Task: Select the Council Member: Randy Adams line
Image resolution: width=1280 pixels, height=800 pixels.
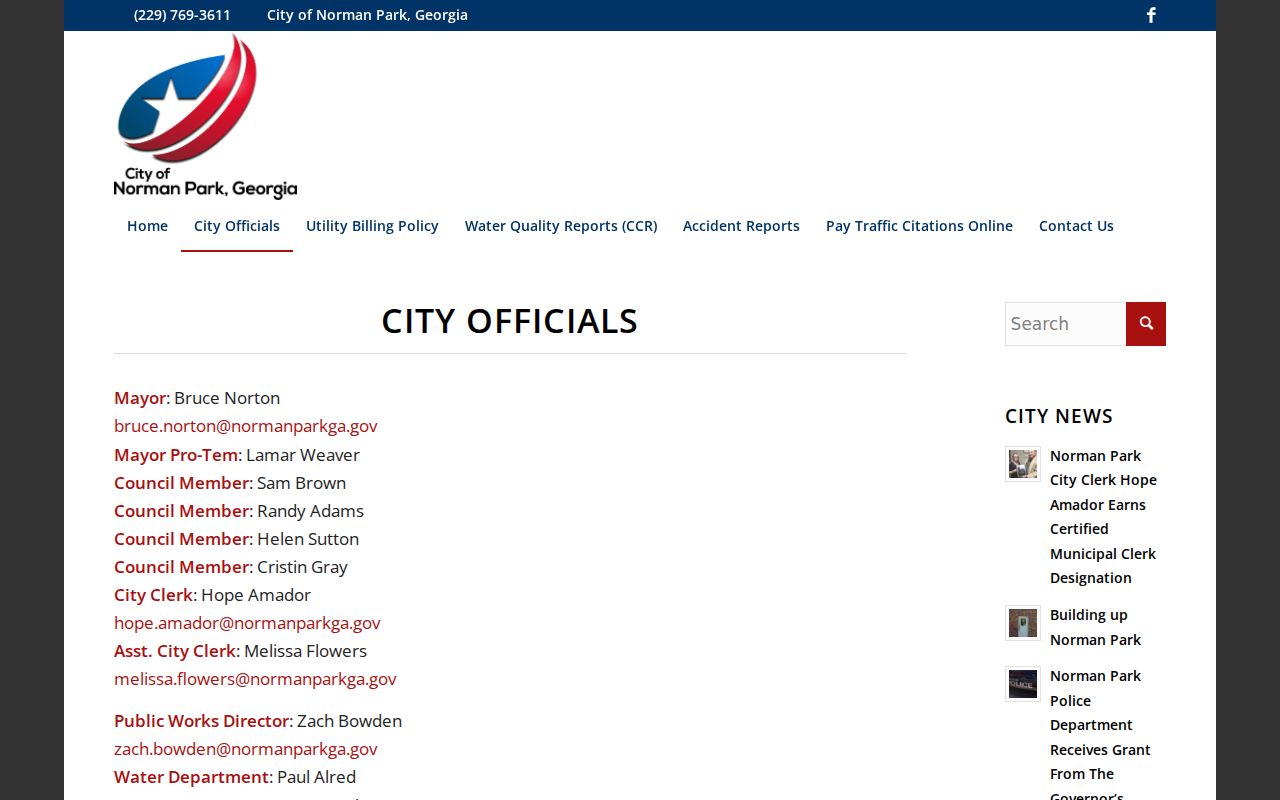Action: (239, 511)
